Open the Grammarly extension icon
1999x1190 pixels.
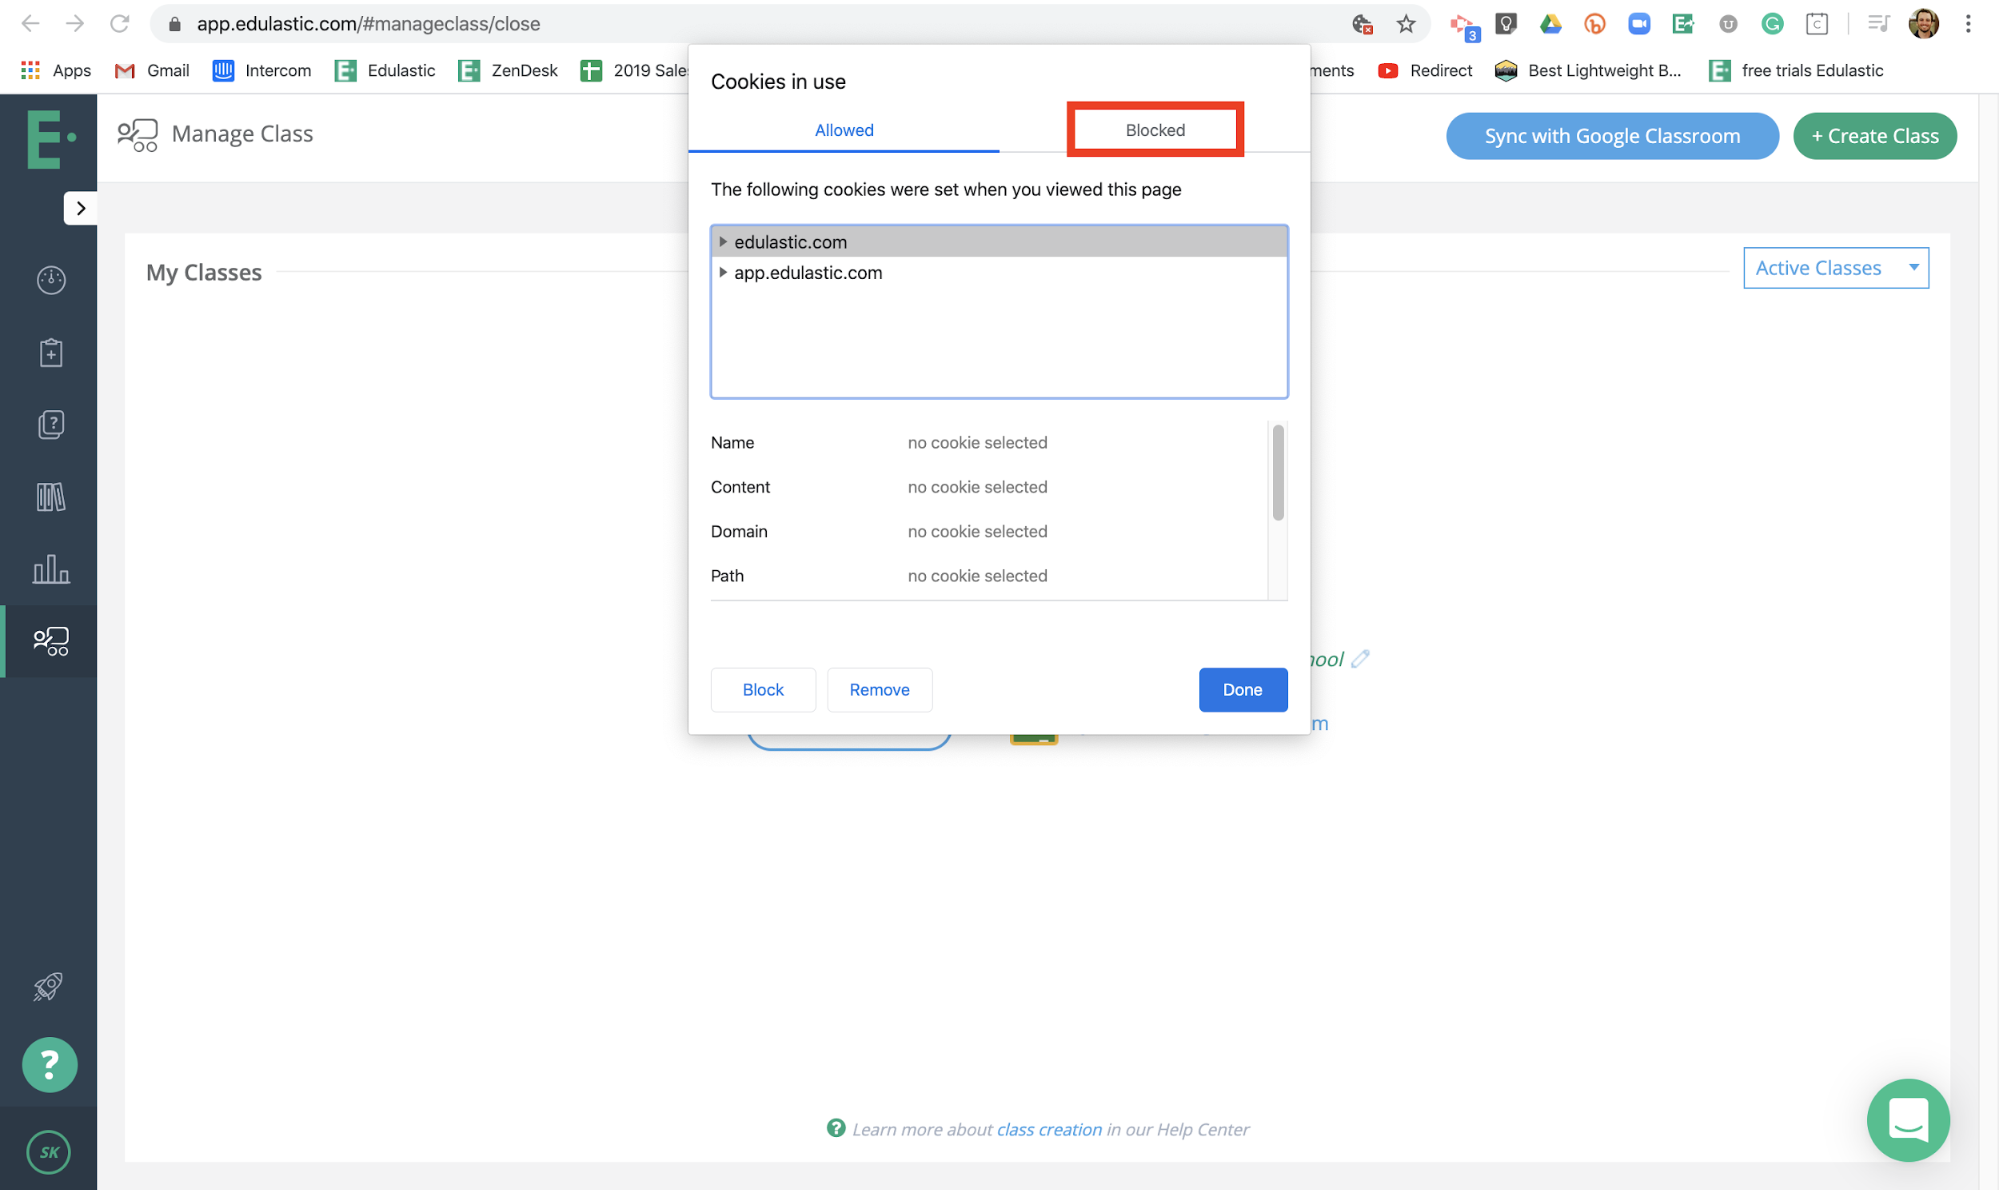1772,23
